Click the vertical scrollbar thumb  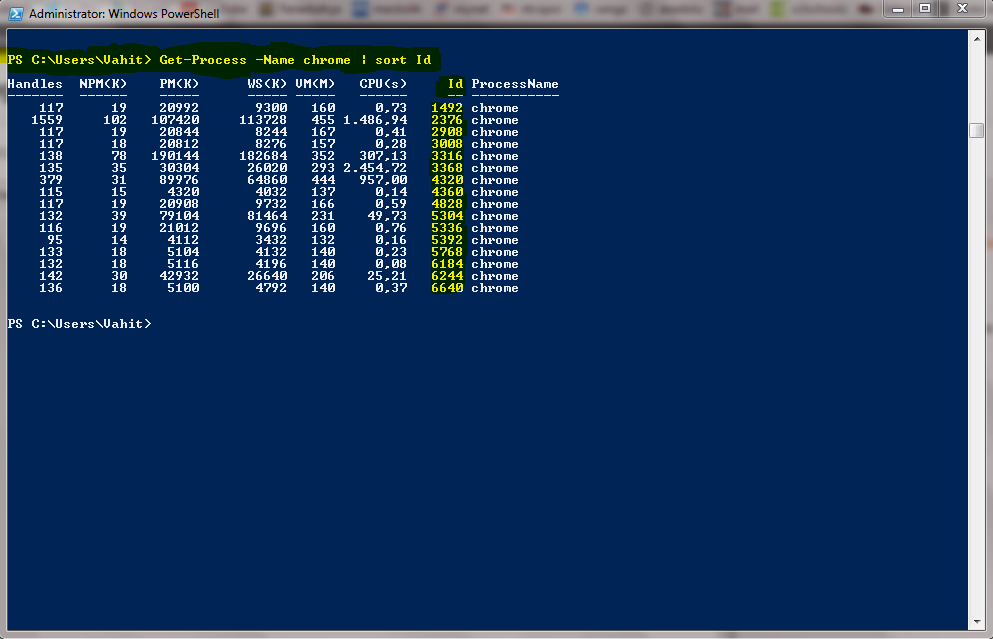coord(977,130)
